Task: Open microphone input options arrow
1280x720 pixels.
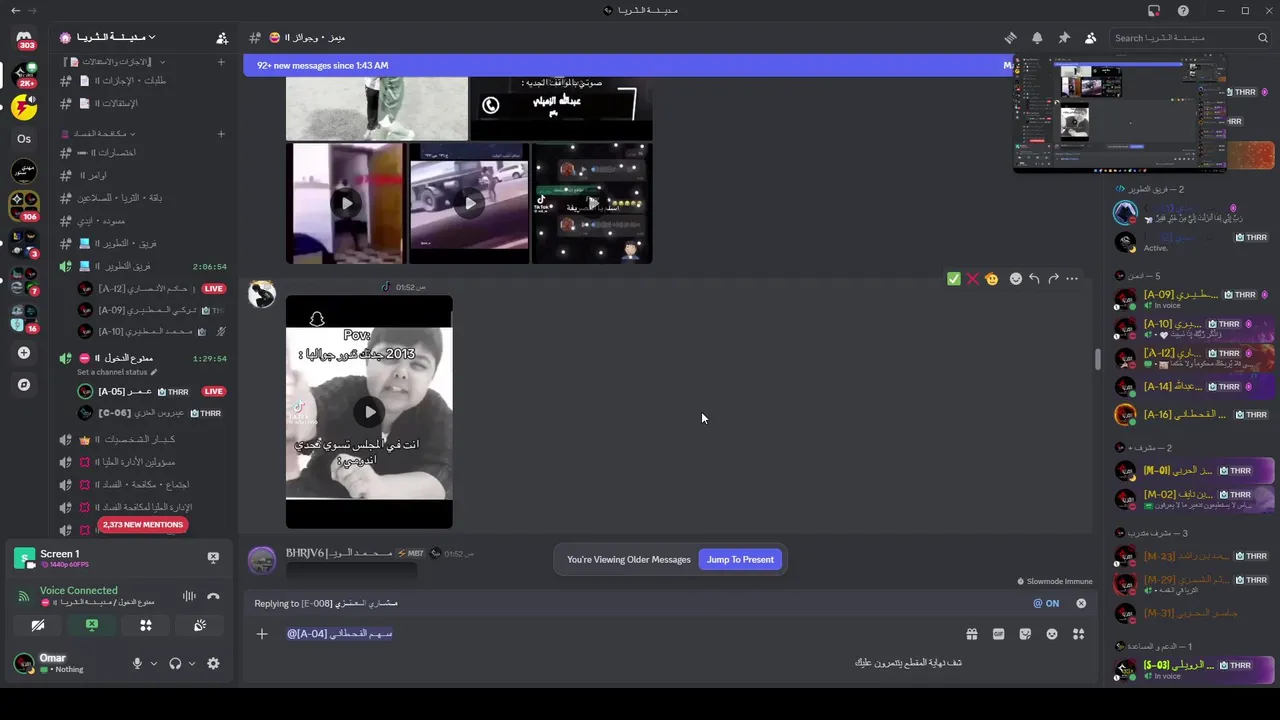Action: click(x=153, y=663)
